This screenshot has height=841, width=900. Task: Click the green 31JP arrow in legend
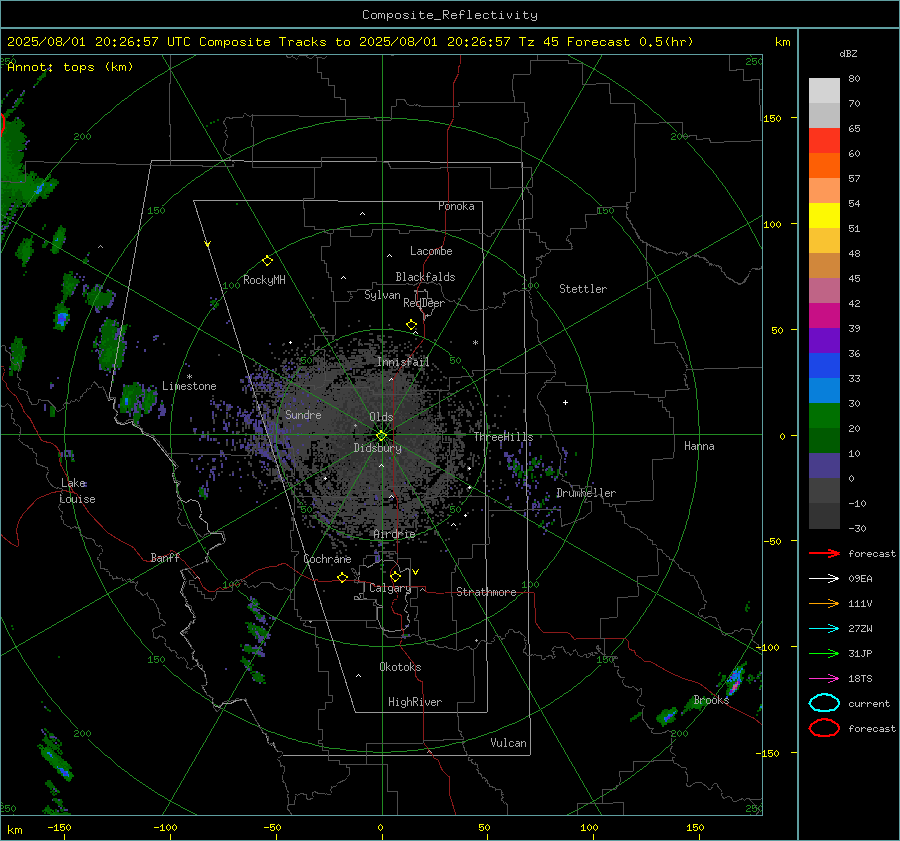(824, 653)
